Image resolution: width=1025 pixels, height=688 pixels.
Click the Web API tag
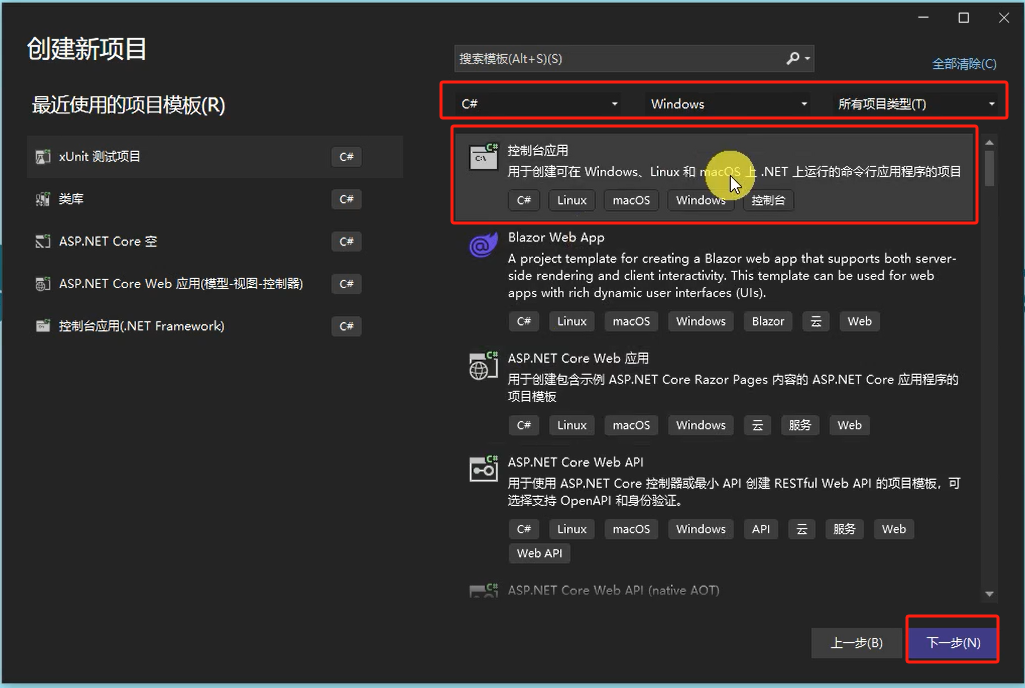point(539,553)
